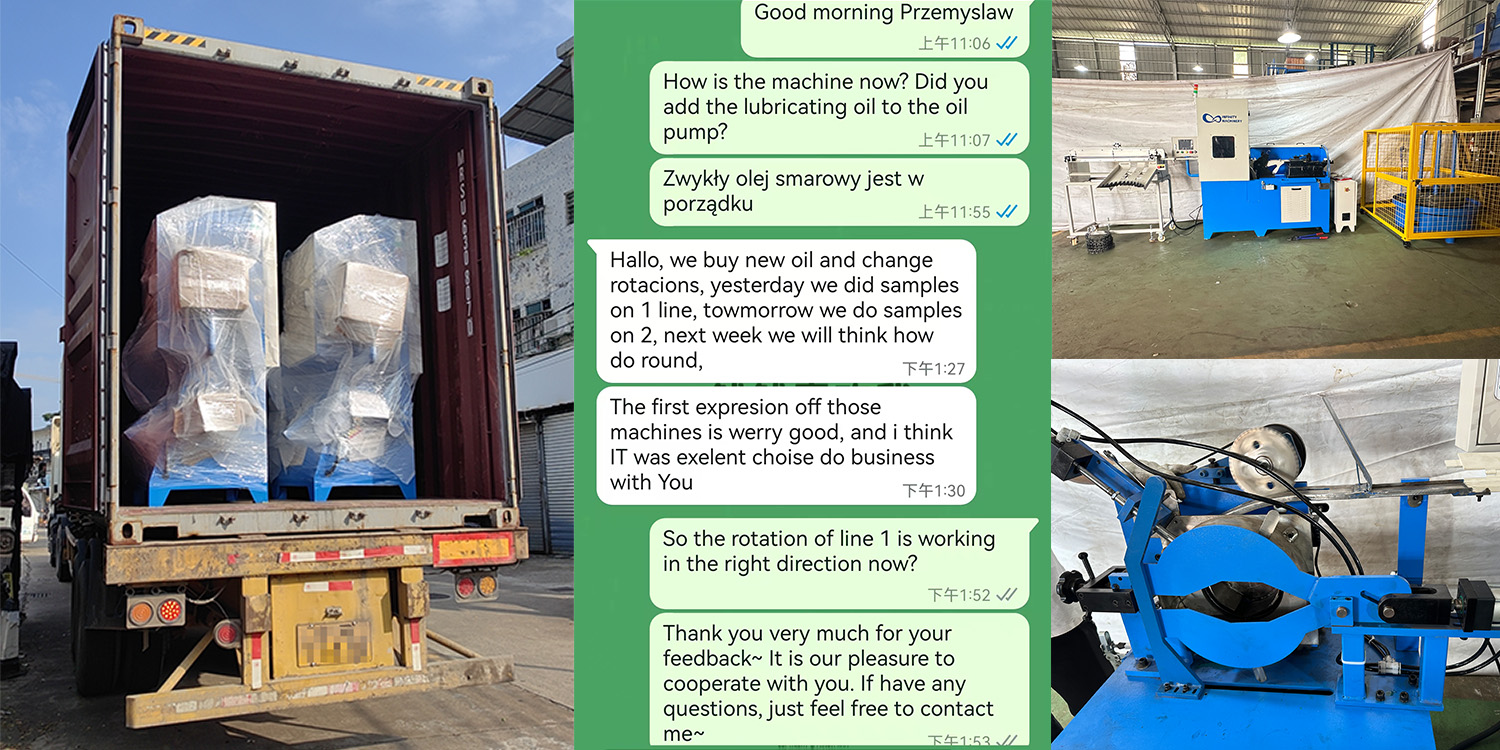Click the yellow safety cage in factory photo
This screenshot has height=750, width=1500.
1430,182
